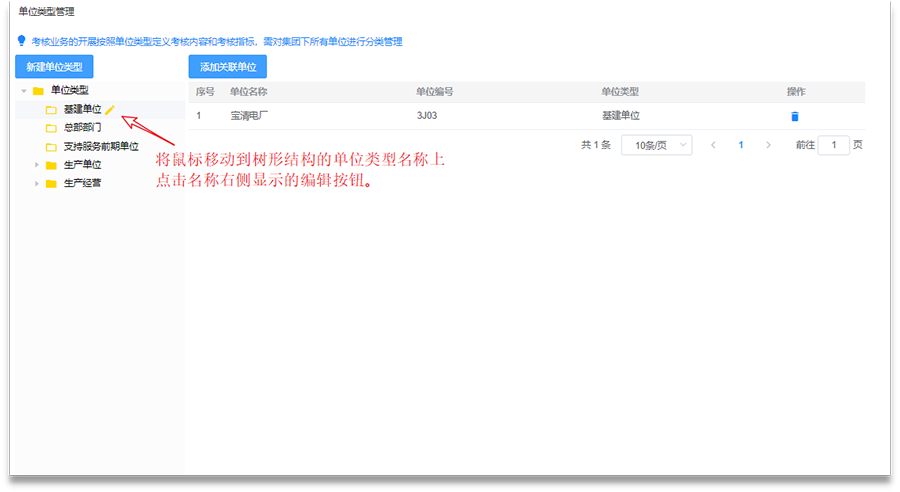Click the 添加关联单位 button

point(227,67)
